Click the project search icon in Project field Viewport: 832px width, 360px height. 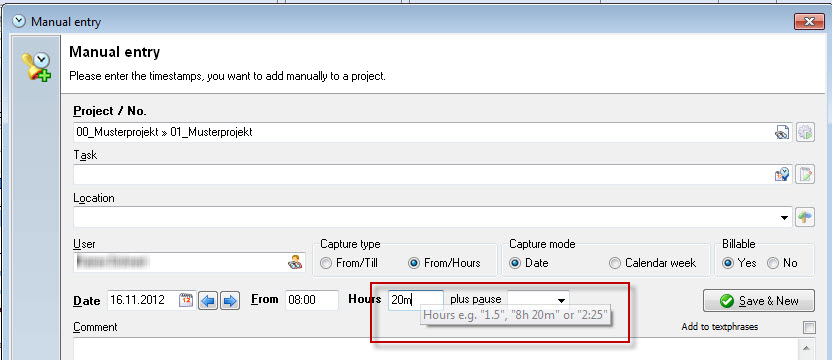click(782, 133)
